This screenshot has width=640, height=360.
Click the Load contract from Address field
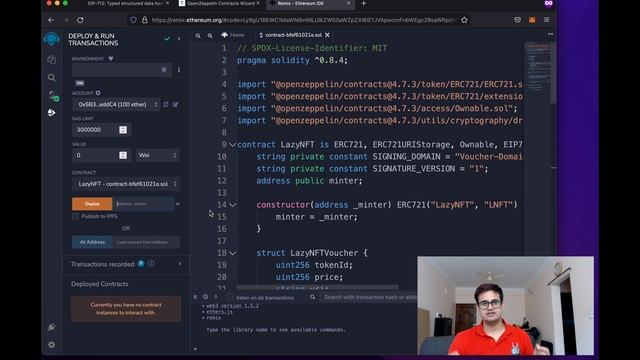point(146,242)
